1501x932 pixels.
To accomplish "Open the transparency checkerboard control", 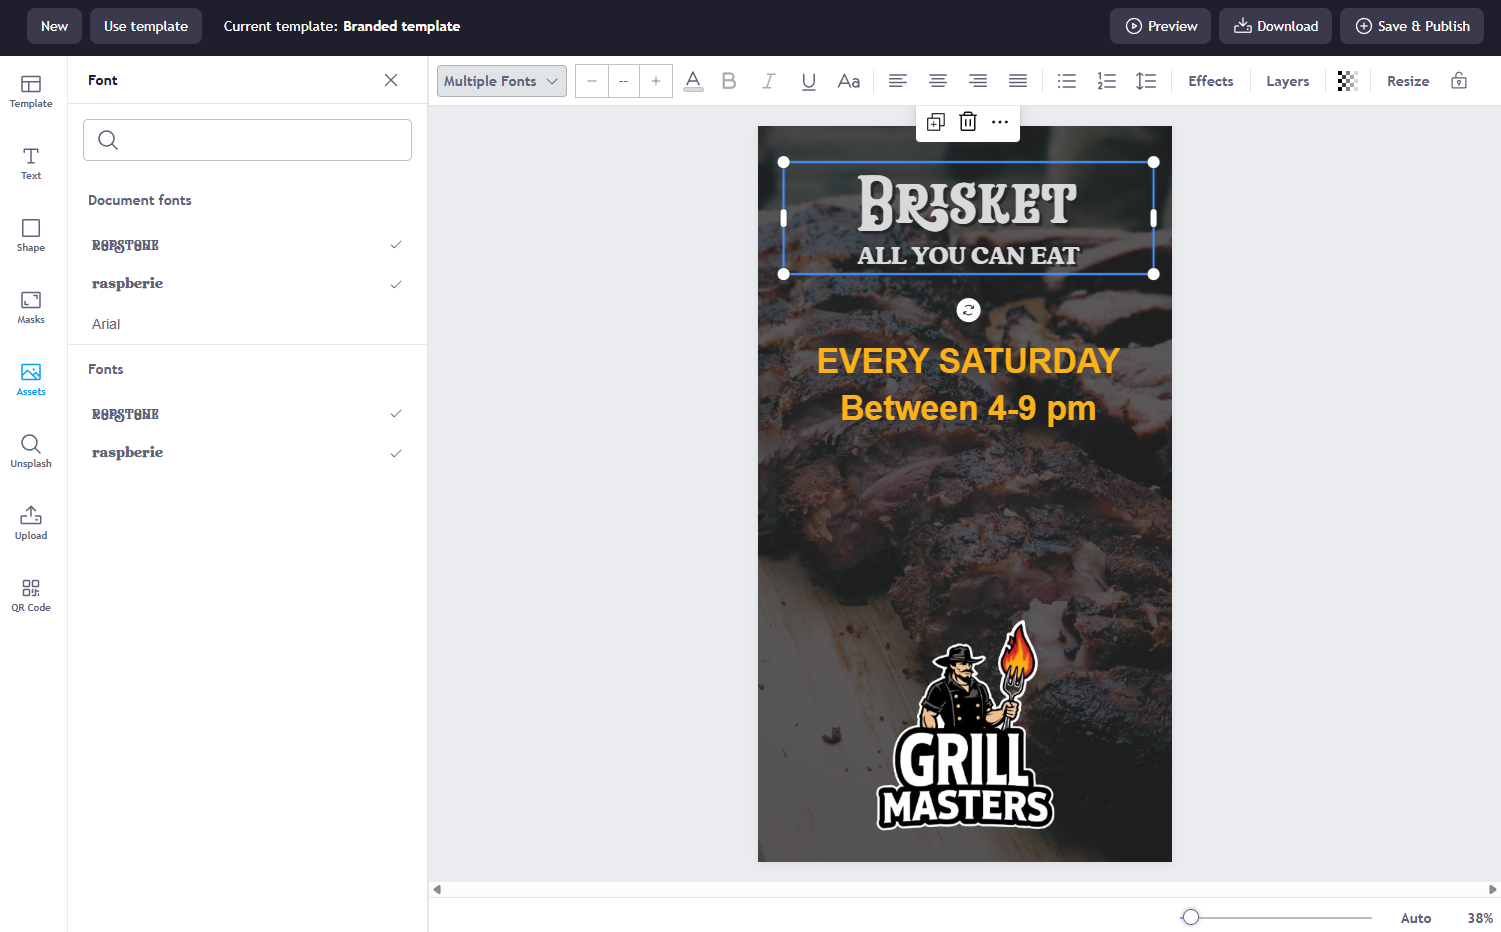I will tap(1346, 80).
